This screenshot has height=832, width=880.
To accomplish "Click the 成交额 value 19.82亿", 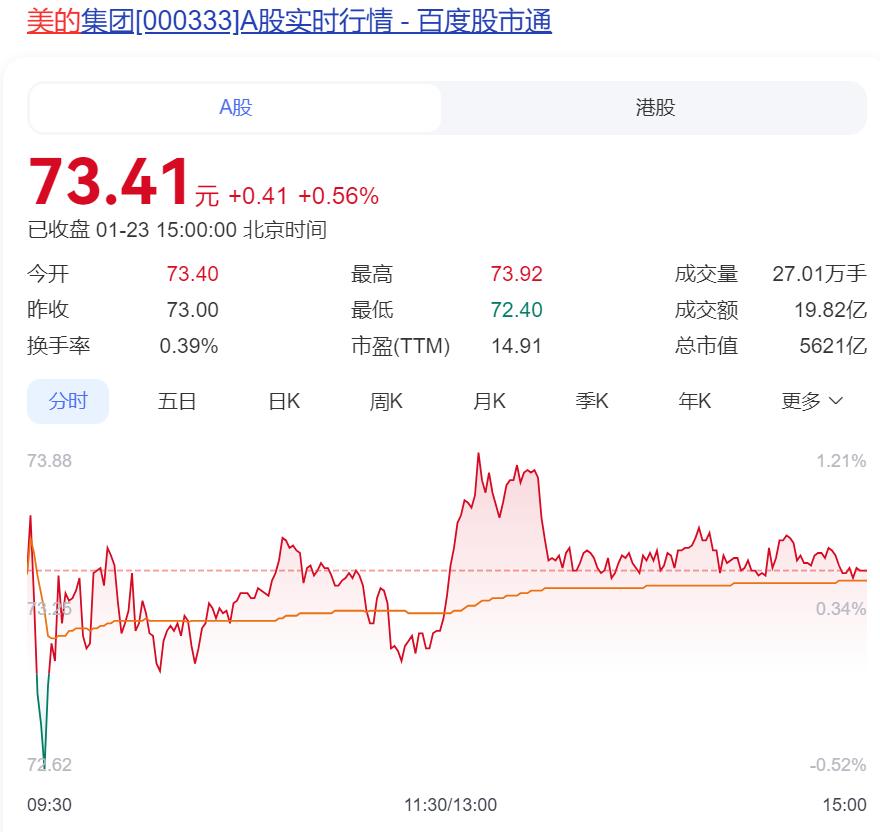I will point(831,310).
